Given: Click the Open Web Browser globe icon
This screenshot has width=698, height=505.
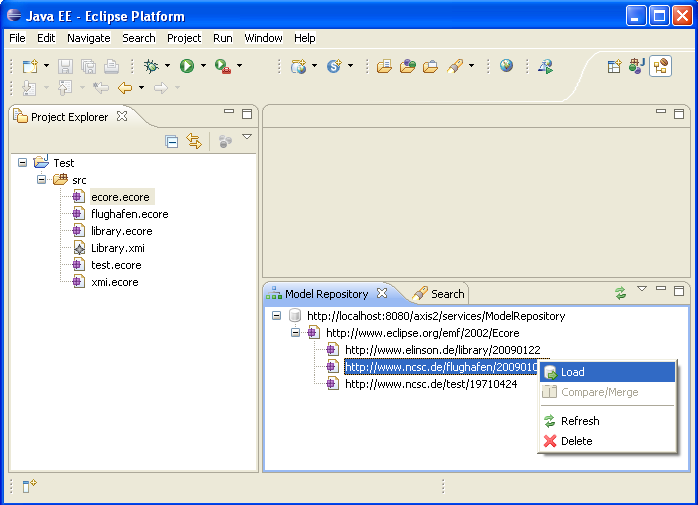Looking at the screenshot, I should click(x=506, y=66).
